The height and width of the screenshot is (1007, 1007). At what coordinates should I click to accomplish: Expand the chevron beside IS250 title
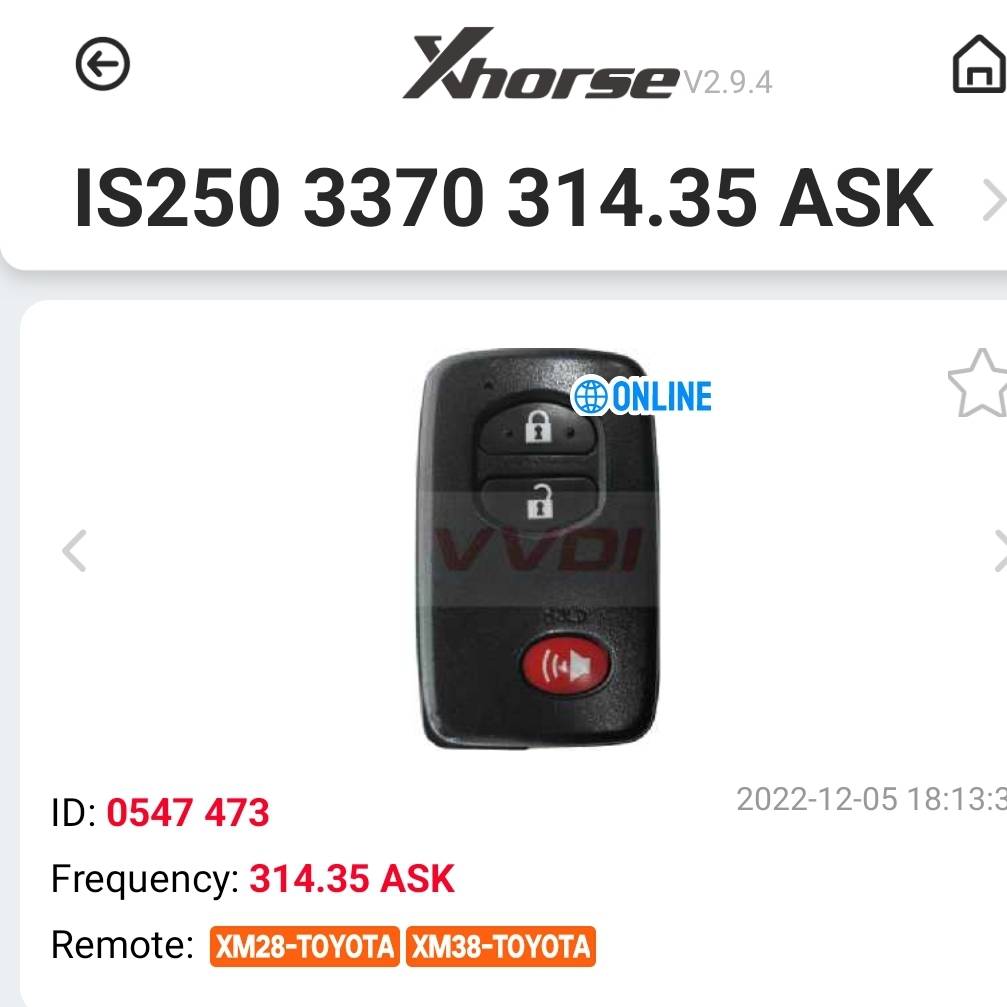[994, 200]
